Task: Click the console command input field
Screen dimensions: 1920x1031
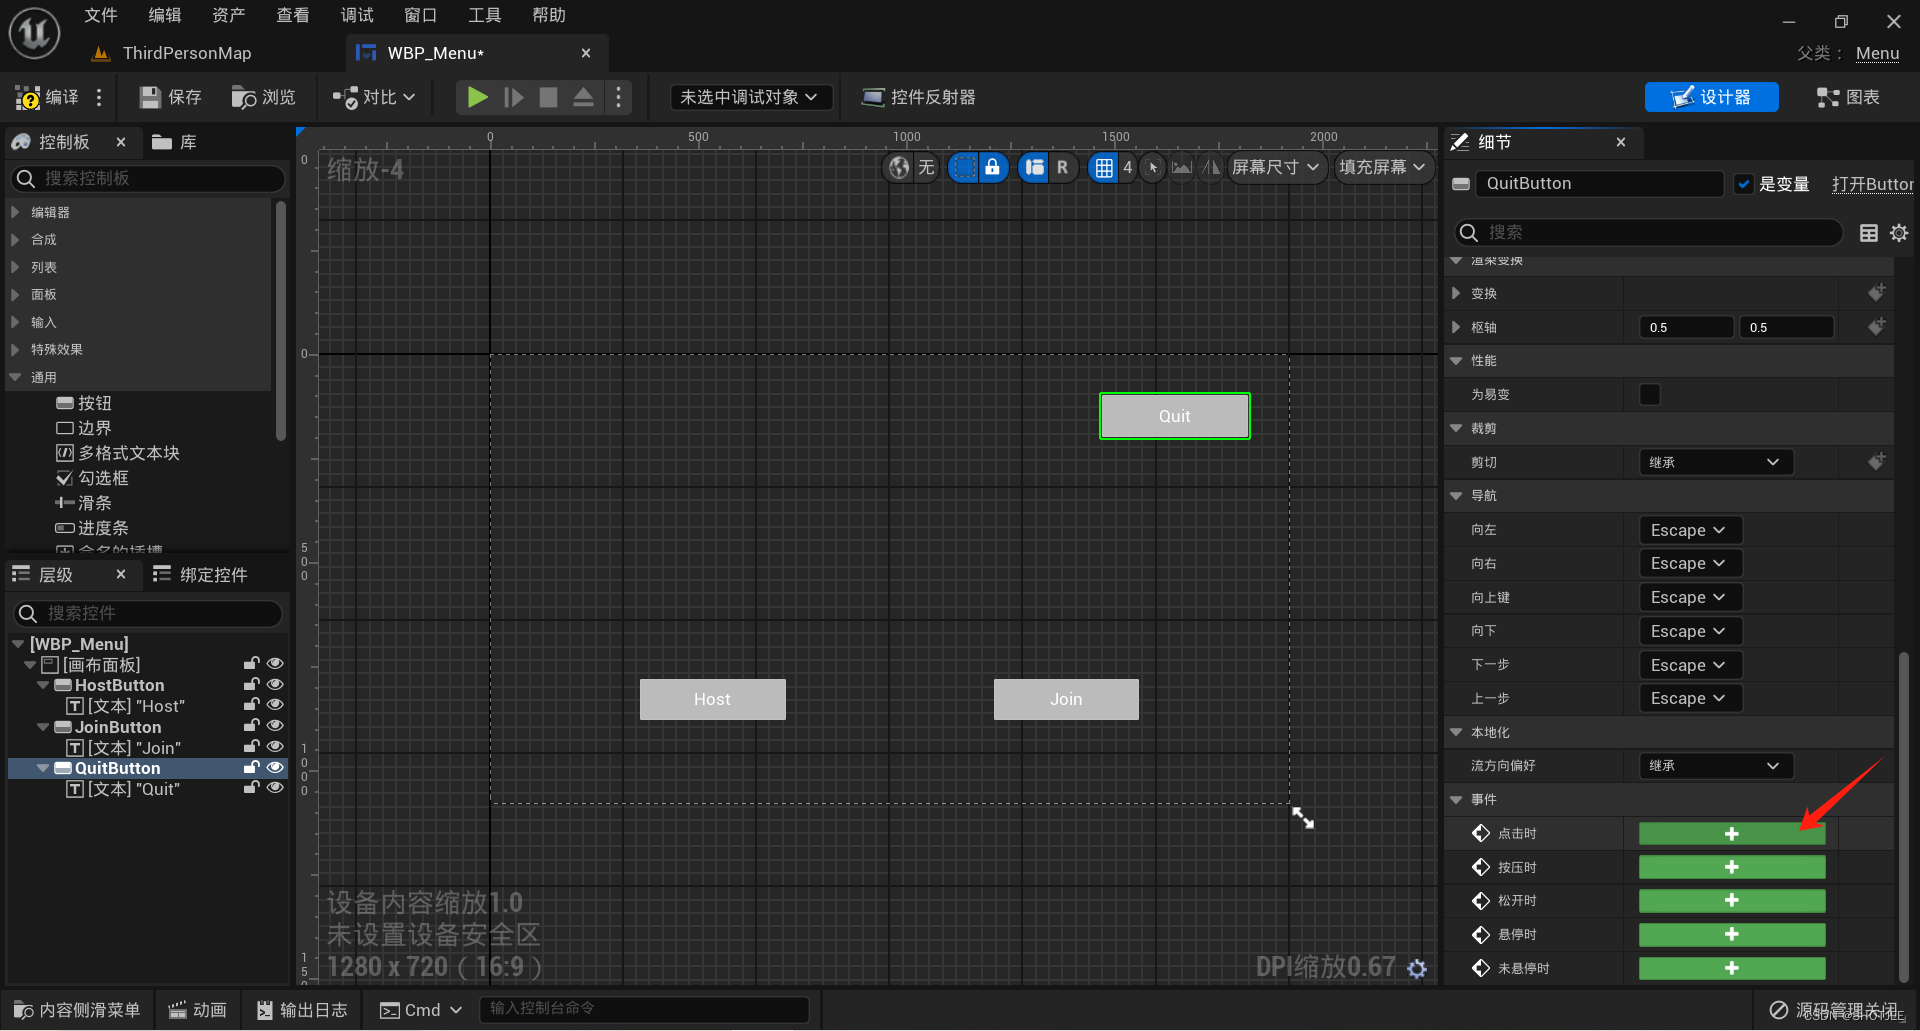Action: click(644, 1009)
